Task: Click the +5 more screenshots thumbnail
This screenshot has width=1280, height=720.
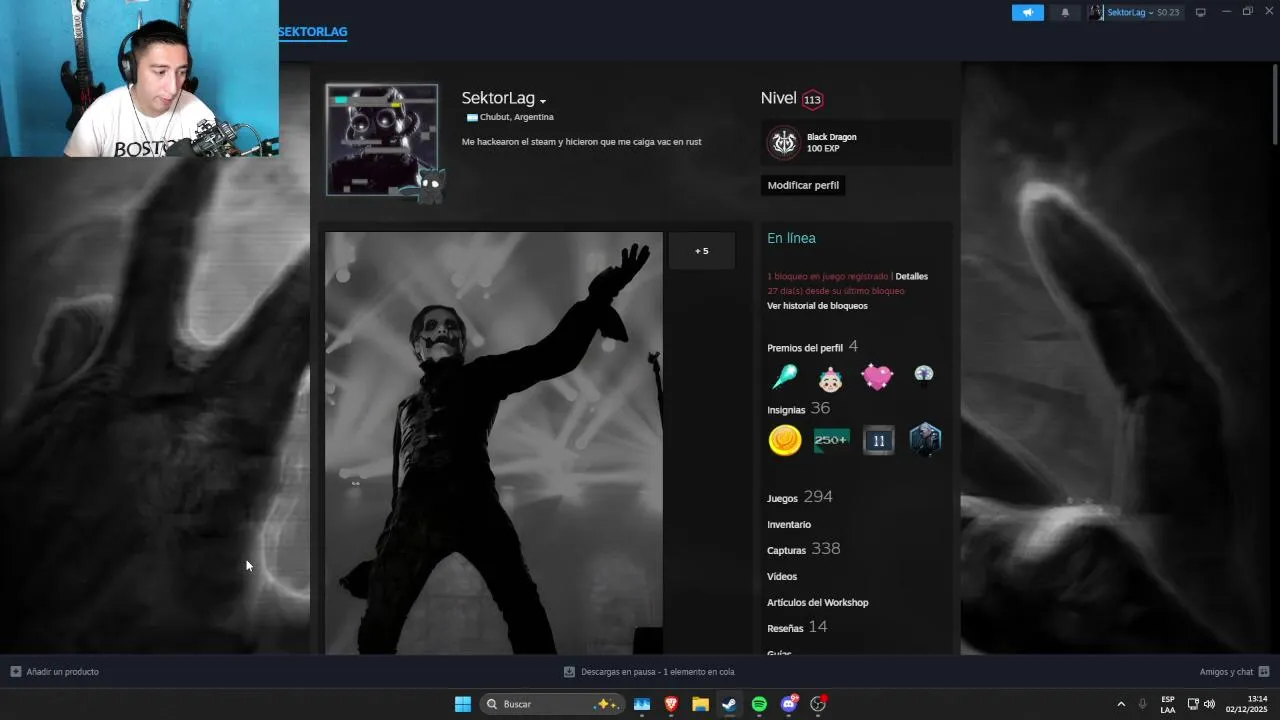Action: click(x=701, y=251)
